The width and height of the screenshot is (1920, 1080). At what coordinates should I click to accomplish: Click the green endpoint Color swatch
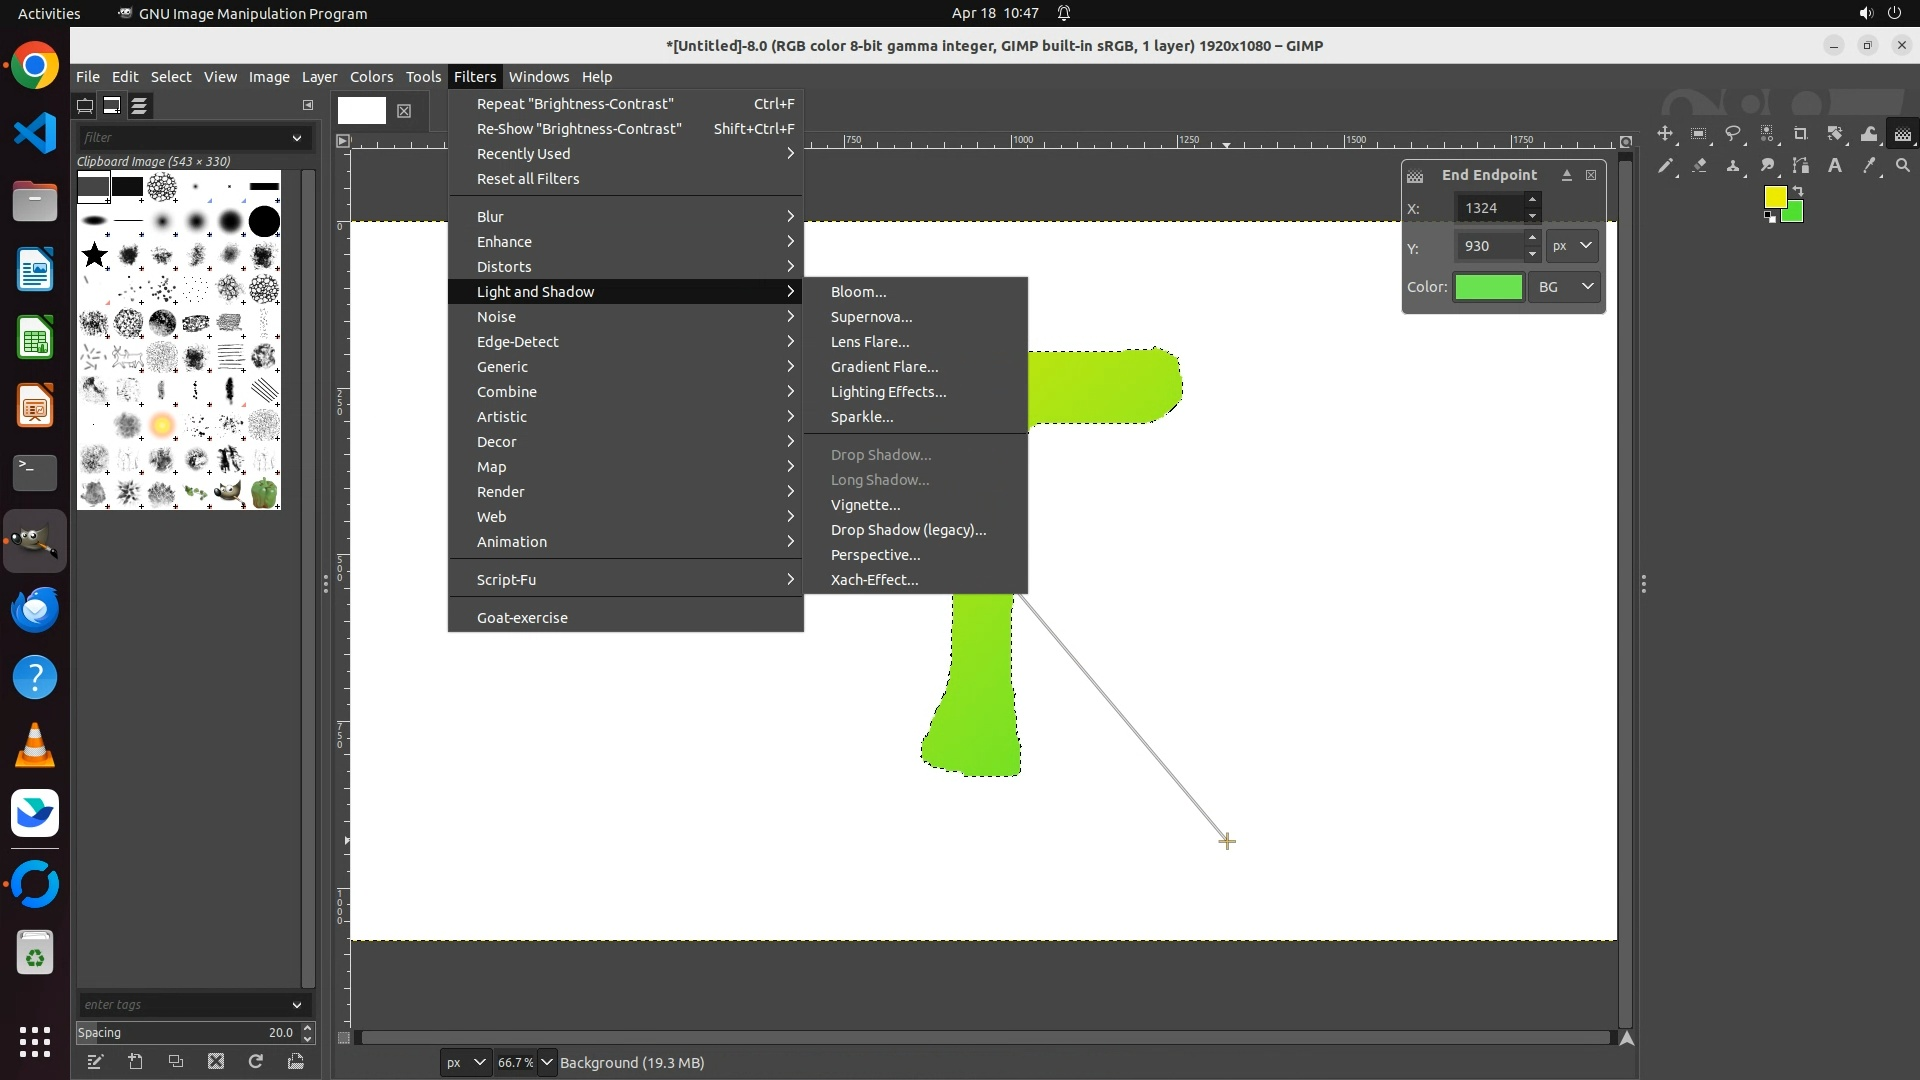(x=1488, y=287)
